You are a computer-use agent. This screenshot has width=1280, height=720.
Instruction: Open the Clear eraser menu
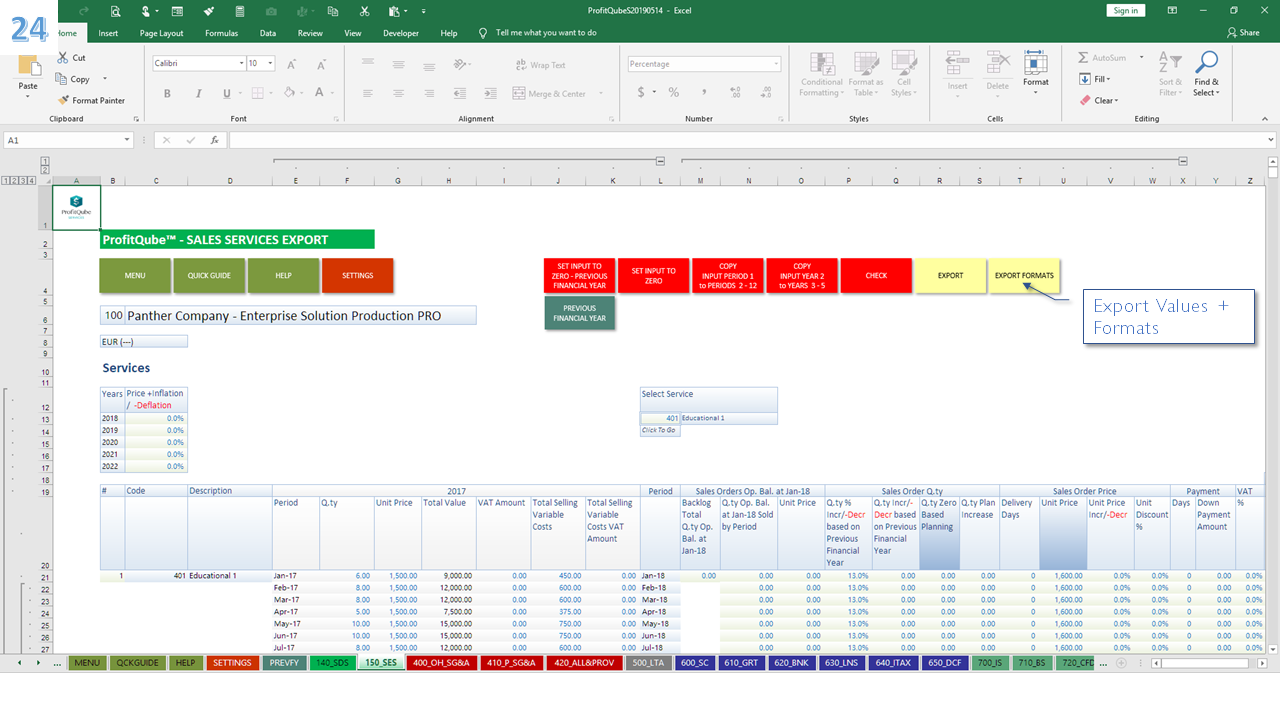click(x=1098, y=100)
